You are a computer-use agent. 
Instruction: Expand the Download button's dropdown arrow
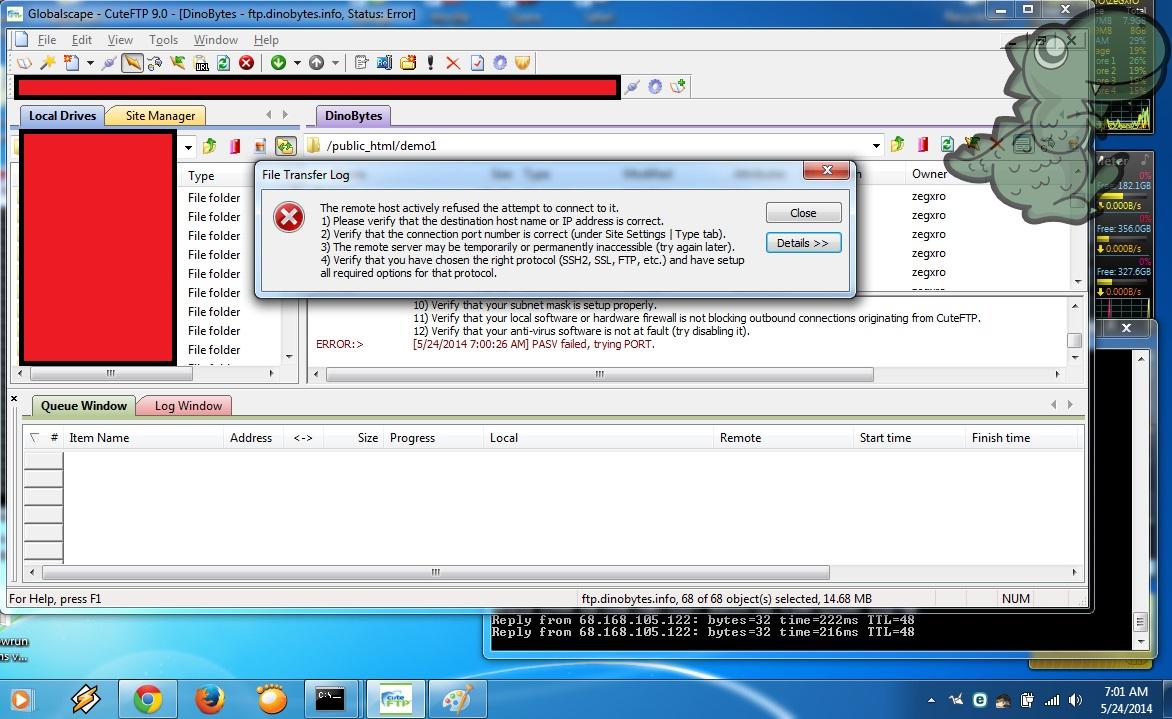click(296, 63)
